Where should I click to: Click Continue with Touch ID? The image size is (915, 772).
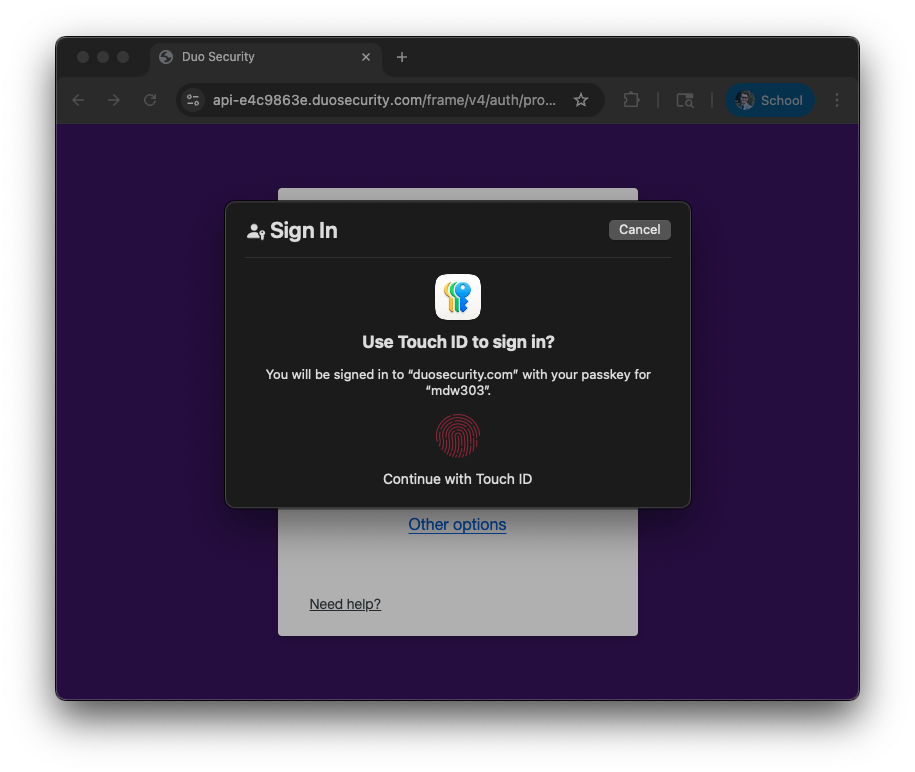tap(457, 479)
